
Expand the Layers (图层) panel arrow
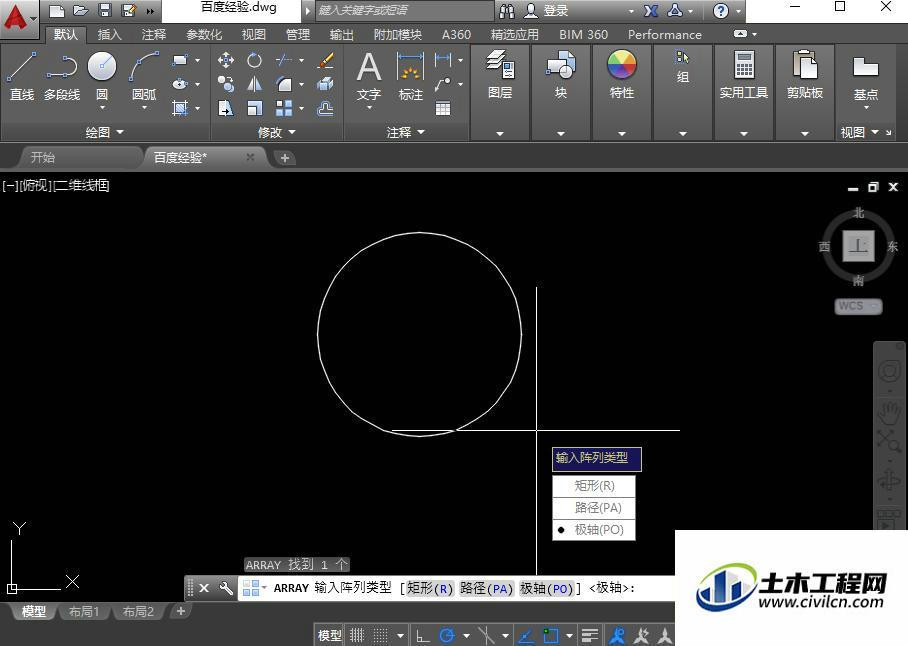(500, 133)
